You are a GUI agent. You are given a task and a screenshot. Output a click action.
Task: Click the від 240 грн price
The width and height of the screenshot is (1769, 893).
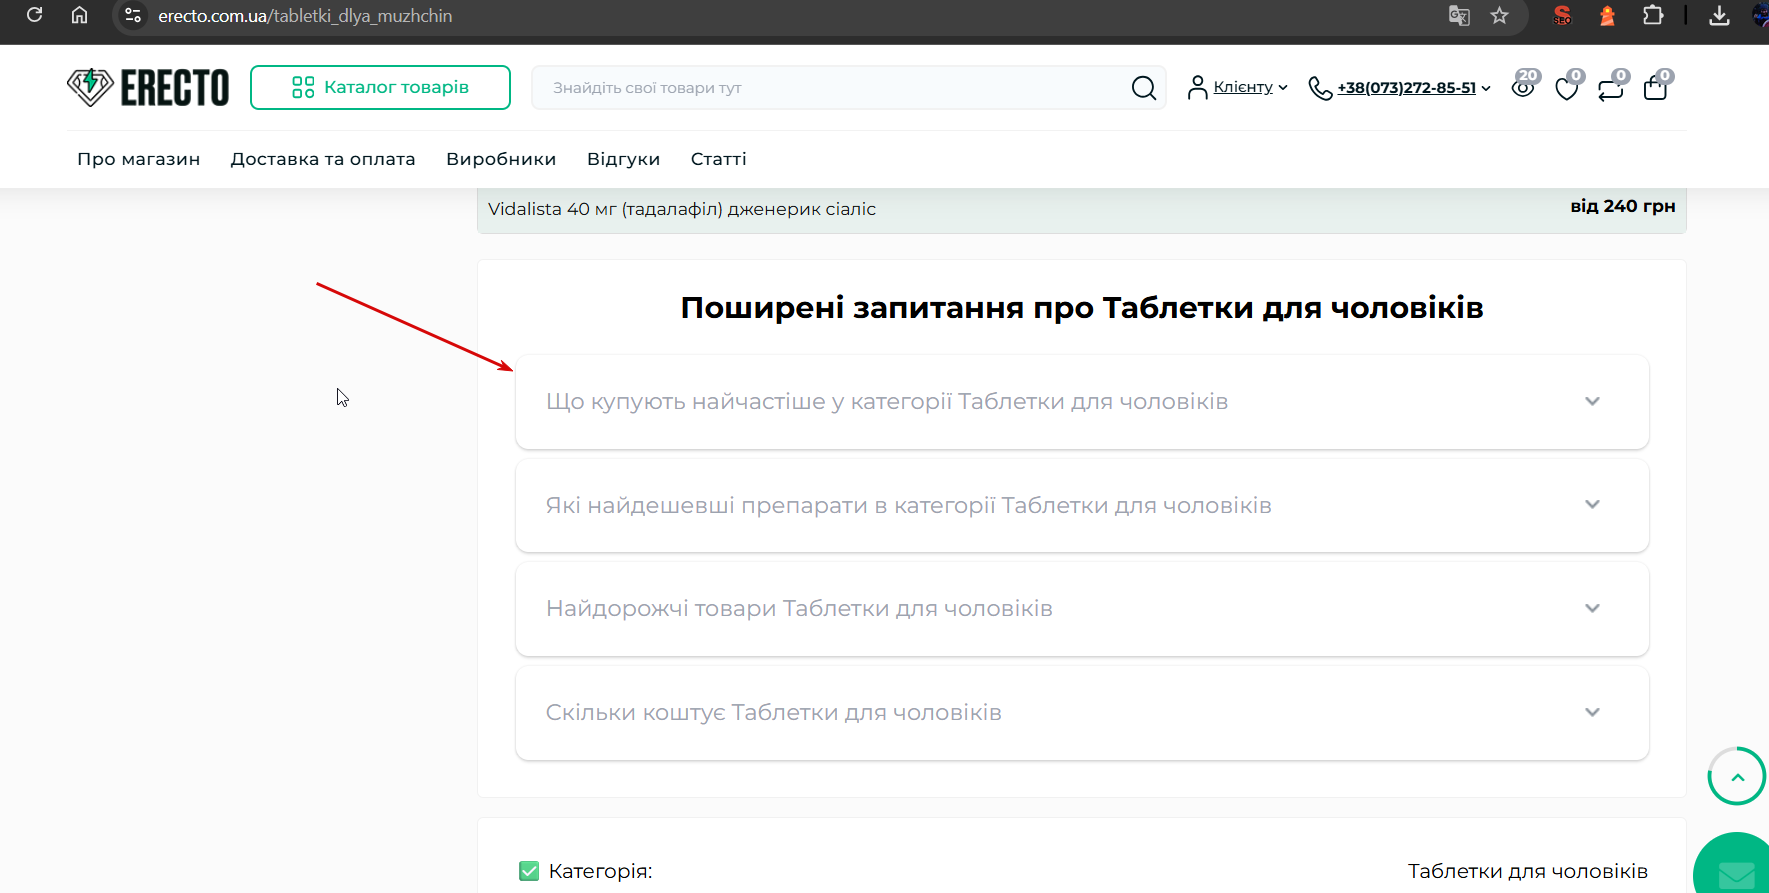pos(1623,206)
